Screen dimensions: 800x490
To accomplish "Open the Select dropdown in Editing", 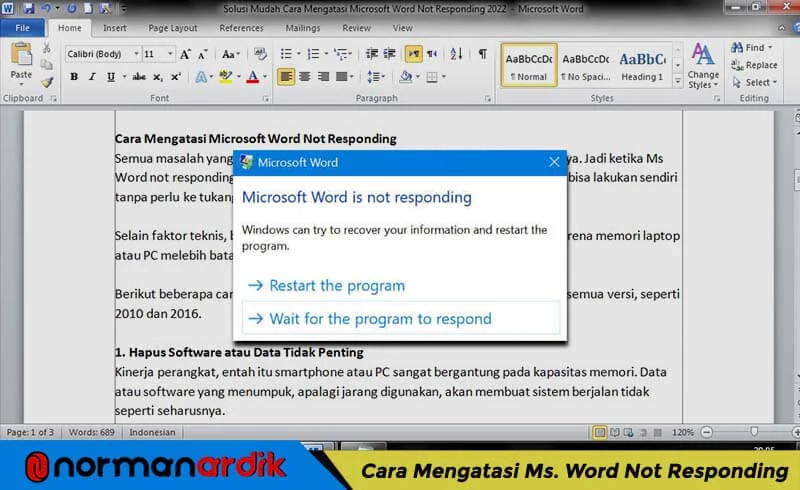I will pos(754,82).
